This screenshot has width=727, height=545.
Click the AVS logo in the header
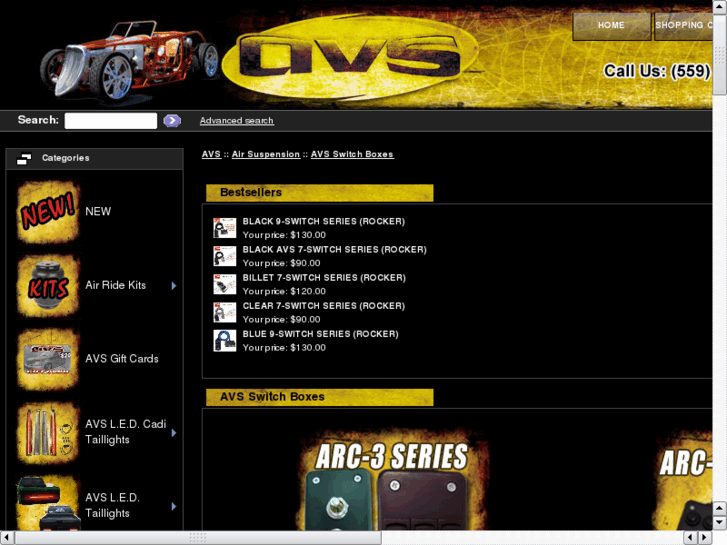pos(350,57)
